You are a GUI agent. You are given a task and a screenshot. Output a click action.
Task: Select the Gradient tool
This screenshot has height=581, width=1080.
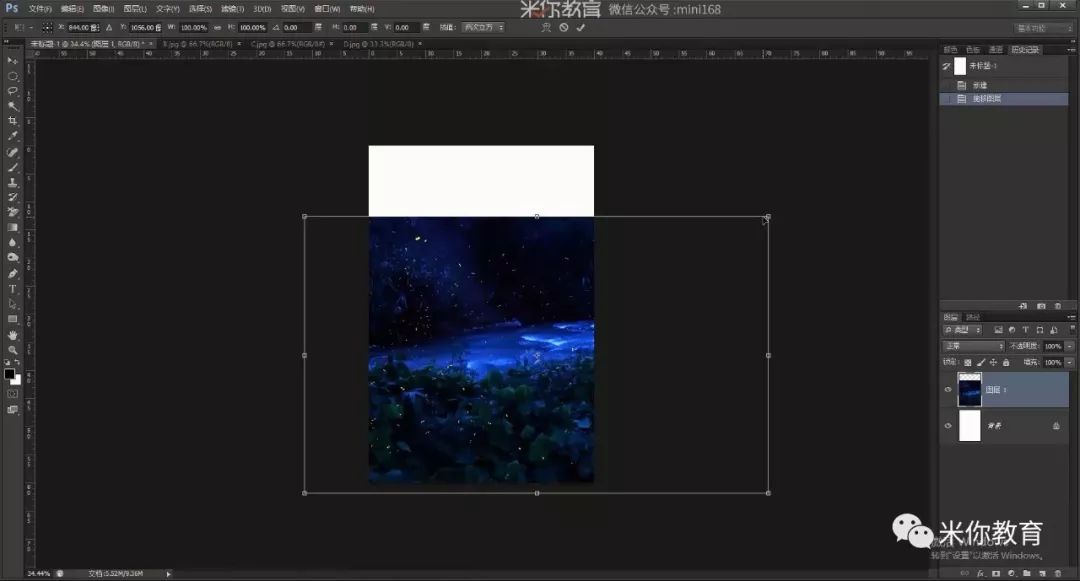(x=12, y=227)
